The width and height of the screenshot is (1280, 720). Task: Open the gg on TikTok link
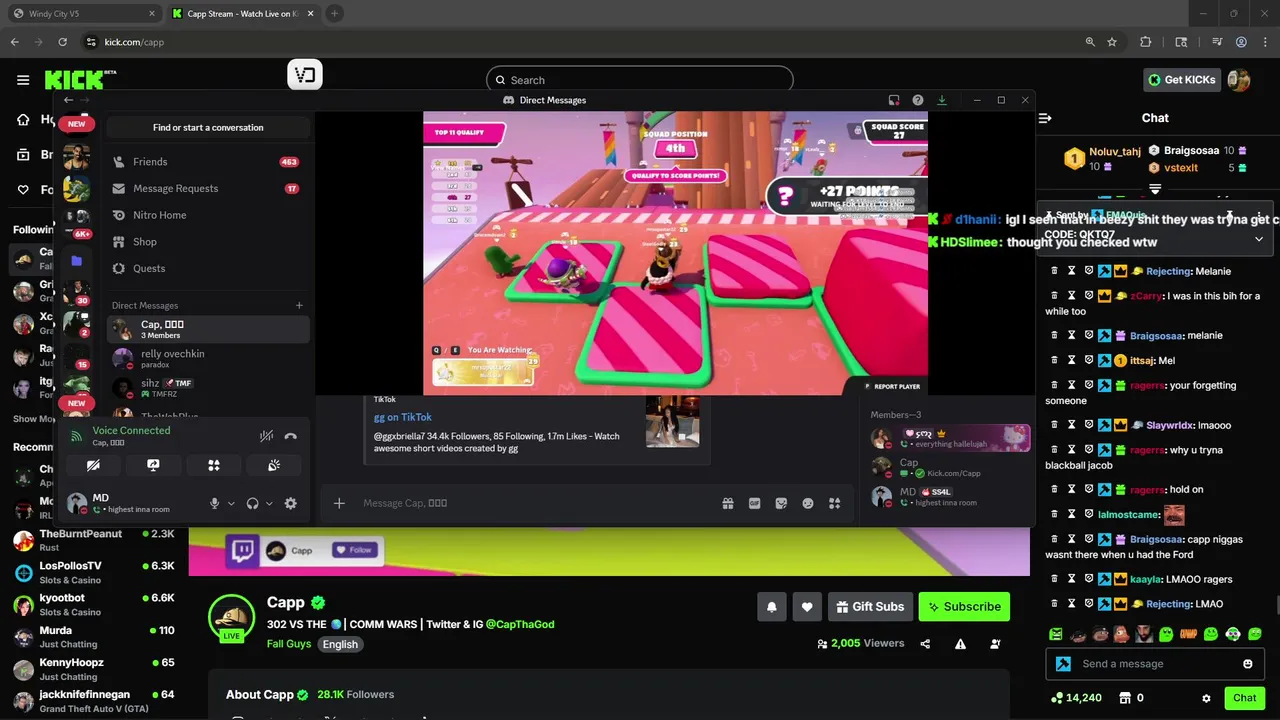(403, 417)
